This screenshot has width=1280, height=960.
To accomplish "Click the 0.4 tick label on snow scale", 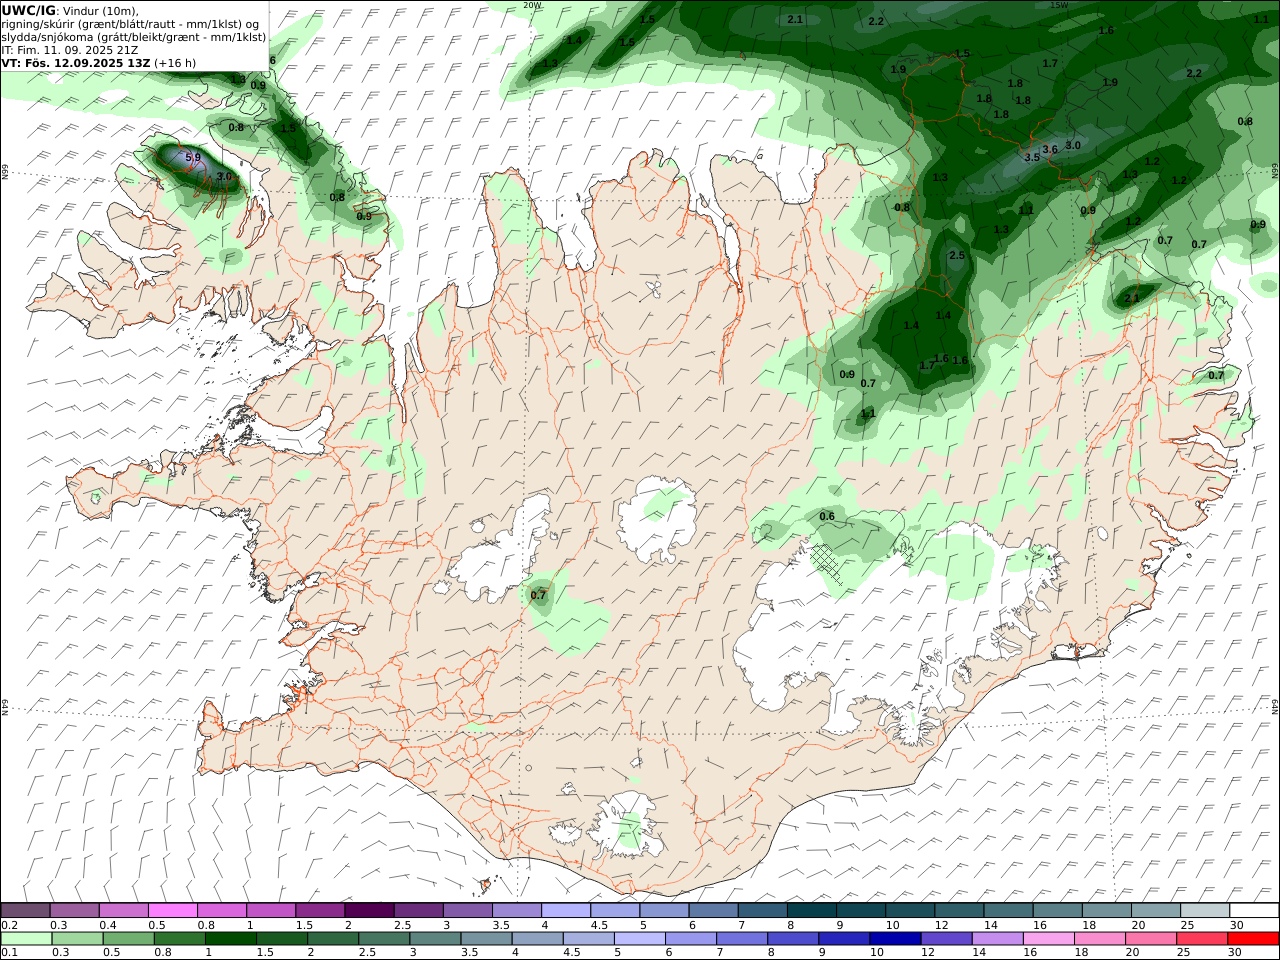I will click(x=107, y=925).
